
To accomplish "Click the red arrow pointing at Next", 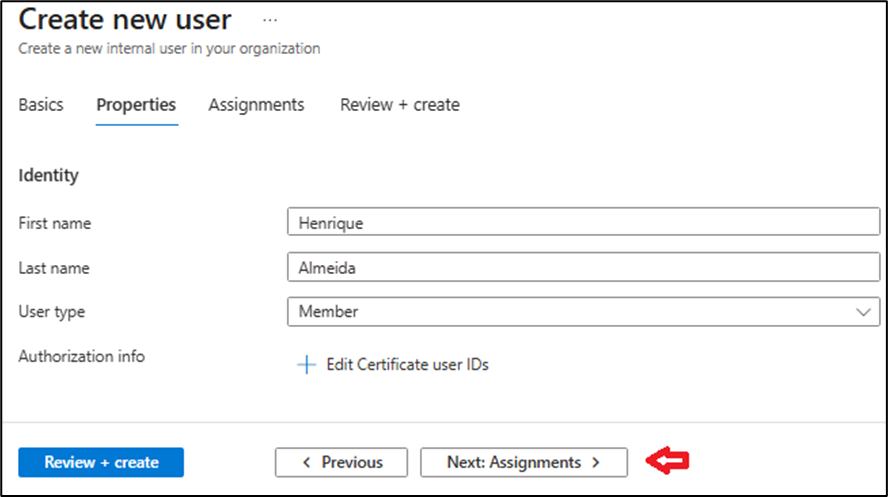I will (668, 461).
